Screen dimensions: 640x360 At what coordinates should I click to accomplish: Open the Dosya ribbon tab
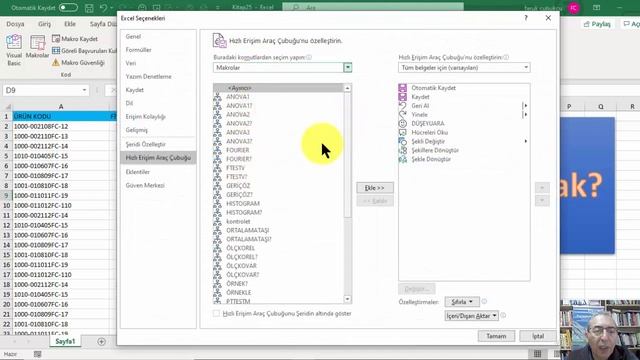click(16, 24)
